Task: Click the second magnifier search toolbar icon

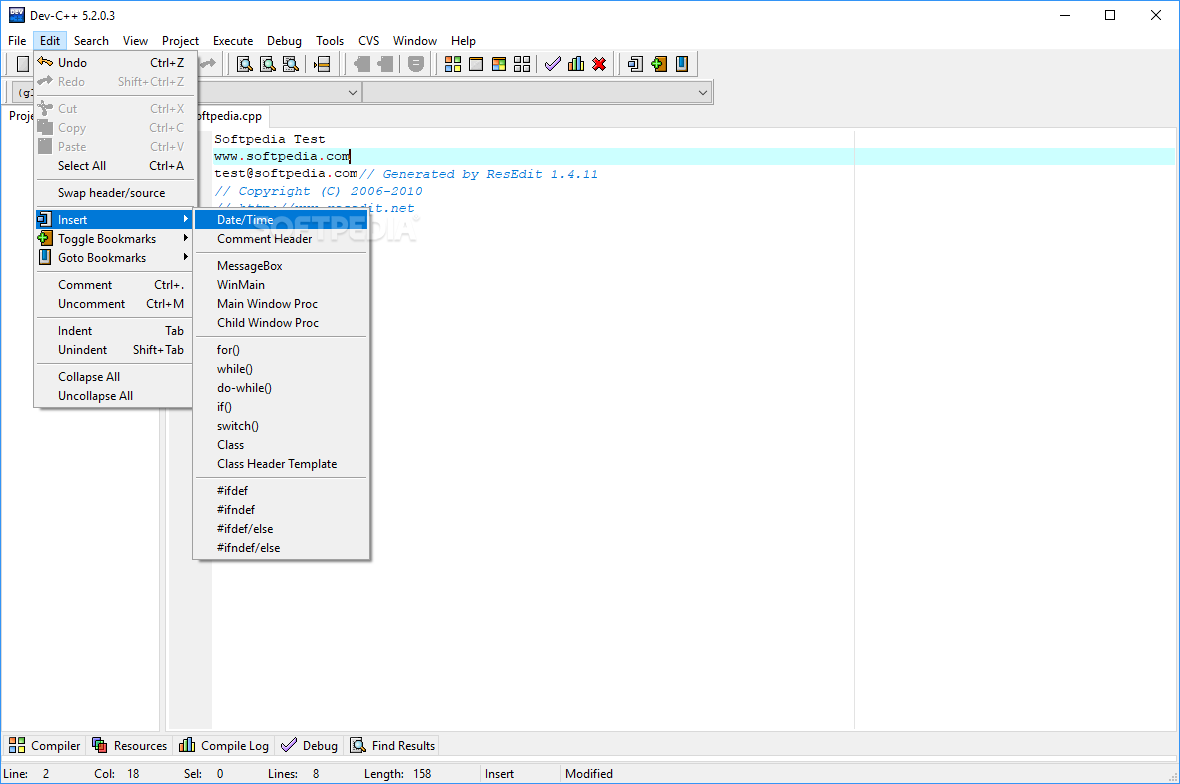Action: point(268,64)
